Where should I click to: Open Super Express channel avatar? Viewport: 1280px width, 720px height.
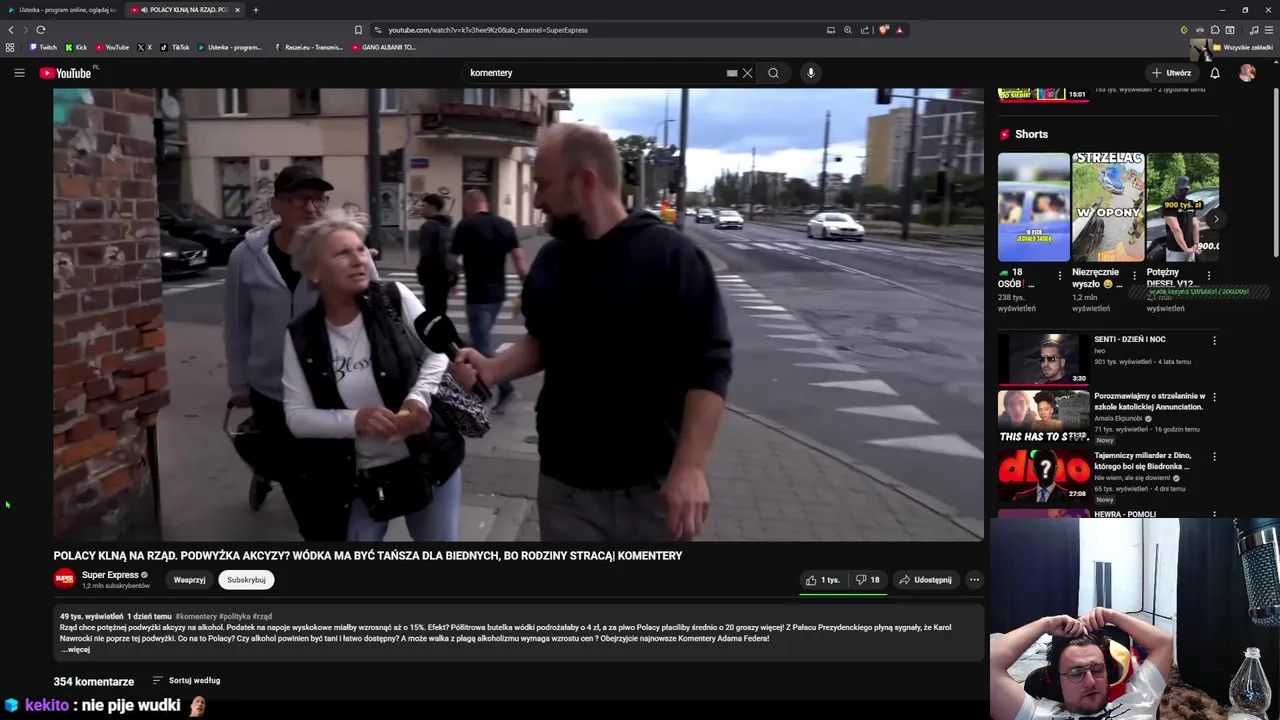point(65,580)
